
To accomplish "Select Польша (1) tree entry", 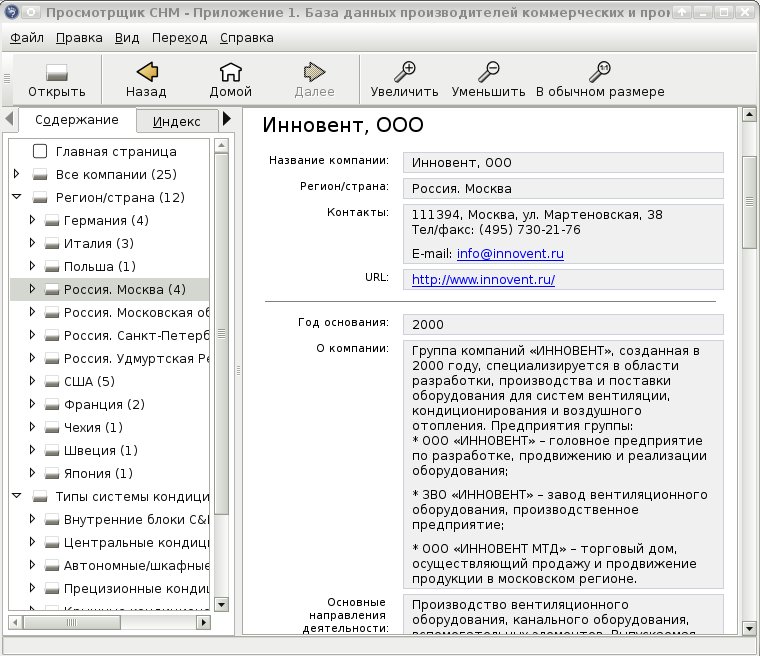I will 99,267.
